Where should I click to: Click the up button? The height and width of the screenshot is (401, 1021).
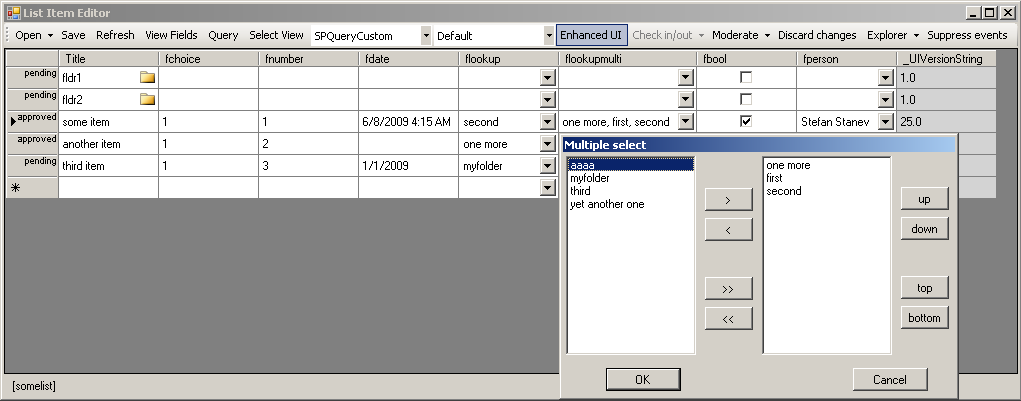pos(925,199)
